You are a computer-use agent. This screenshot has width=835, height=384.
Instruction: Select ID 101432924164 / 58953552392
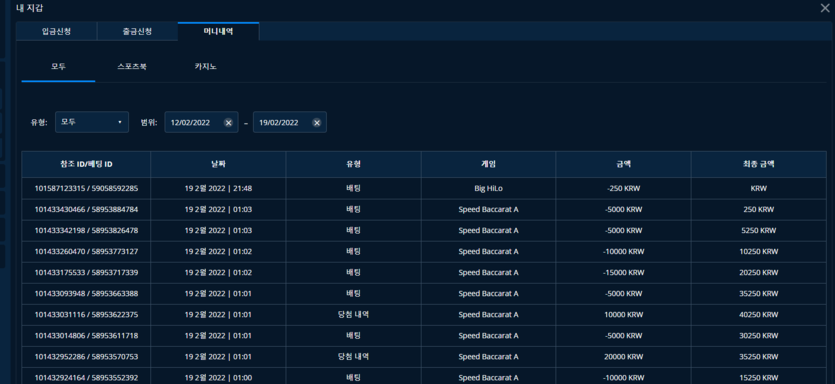click(86, 378)
